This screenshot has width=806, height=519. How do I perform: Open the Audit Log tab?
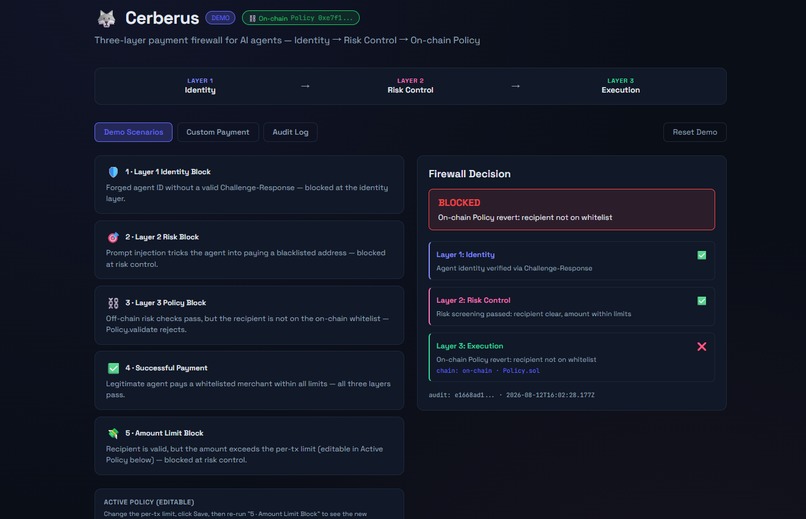(290, 132)
